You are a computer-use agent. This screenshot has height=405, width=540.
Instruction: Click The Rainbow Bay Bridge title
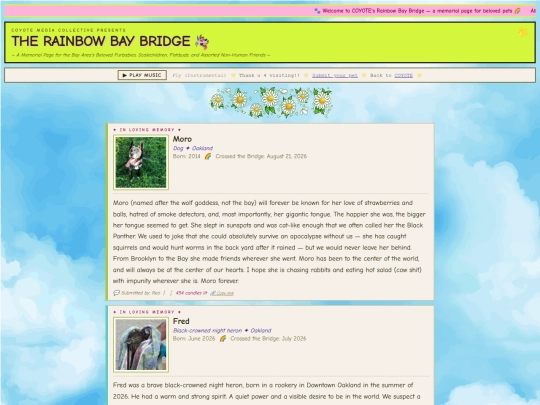pos(101,41)
